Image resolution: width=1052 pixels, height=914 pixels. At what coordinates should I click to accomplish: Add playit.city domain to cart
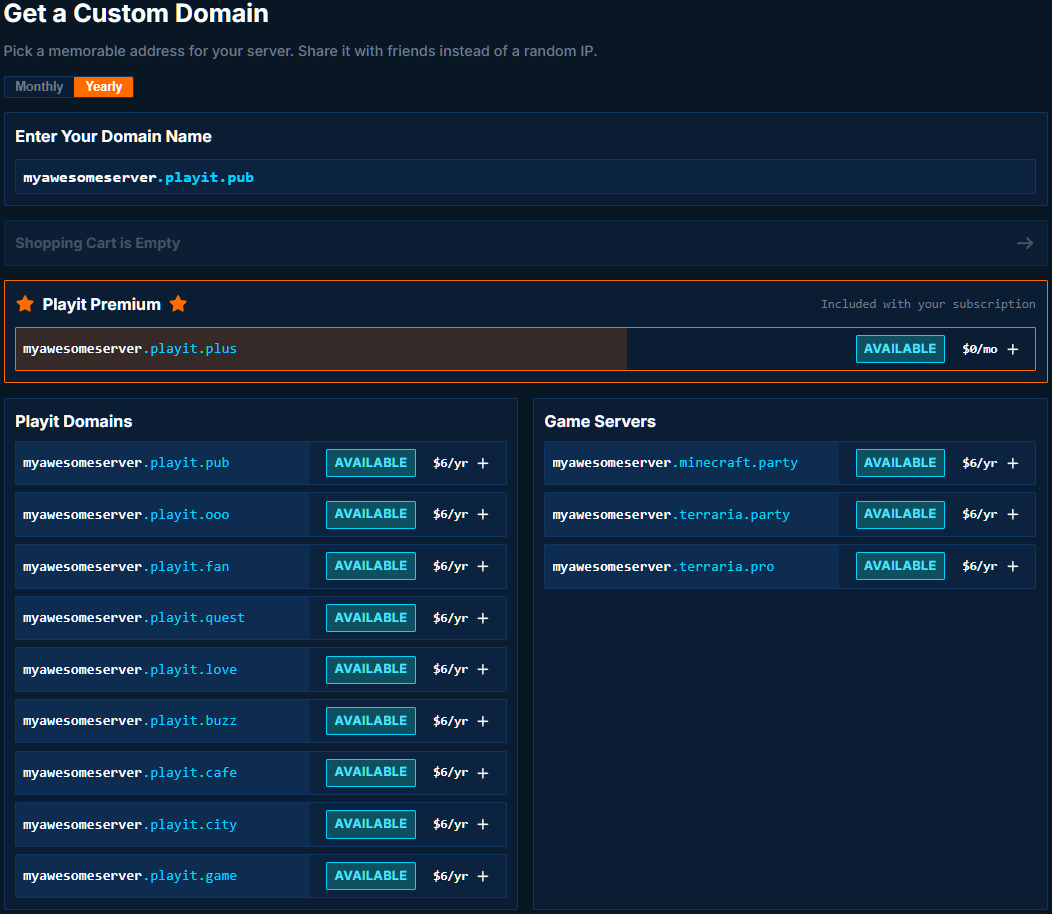pyautogui.click(x=483, y=824)
